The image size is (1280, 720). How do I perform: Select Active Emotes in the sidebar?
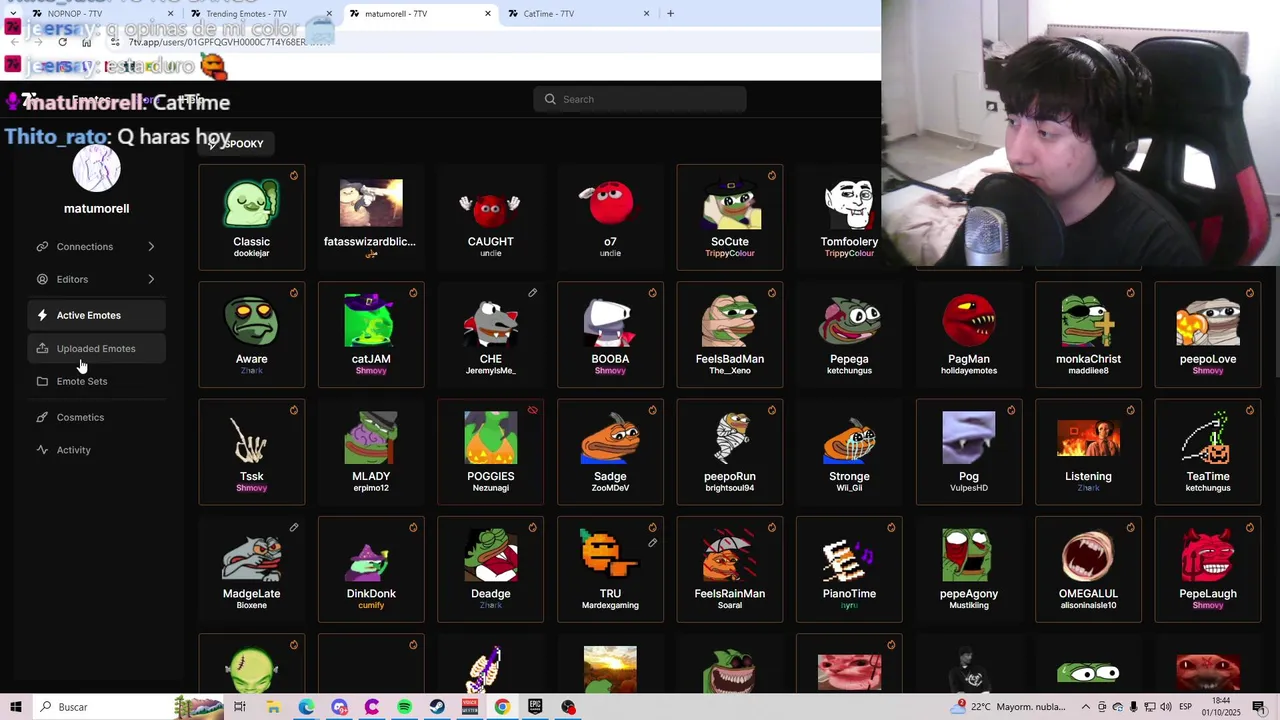(x=96, y=315)
